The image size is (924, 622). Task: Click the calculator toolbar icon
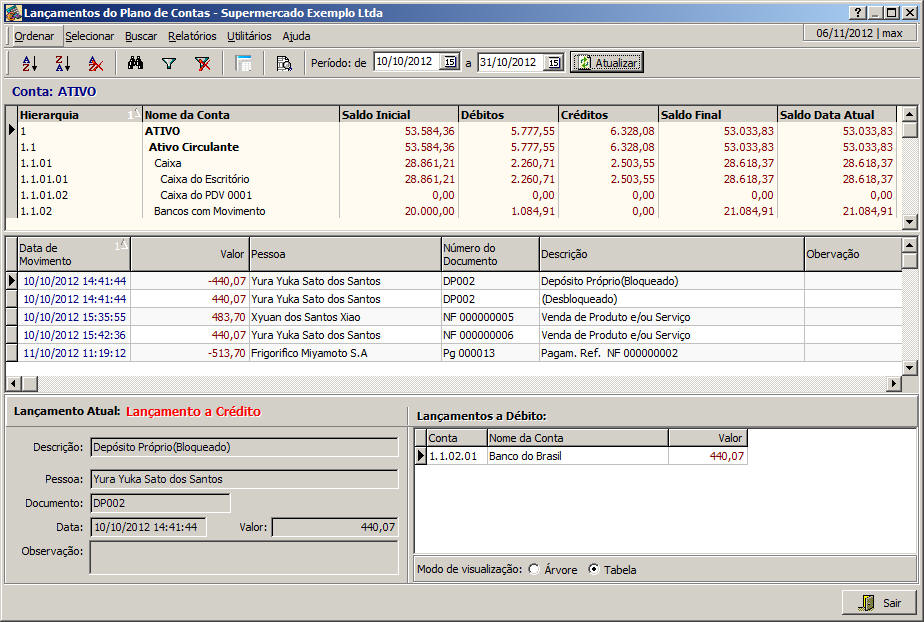243,62
